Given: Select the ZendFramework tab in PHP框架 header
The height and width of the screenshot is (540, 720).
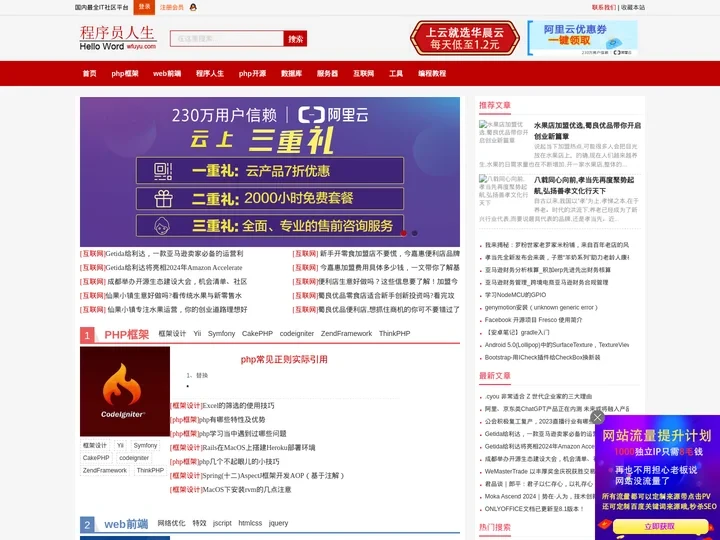Looking at the screenshot, I should [346, 333].
